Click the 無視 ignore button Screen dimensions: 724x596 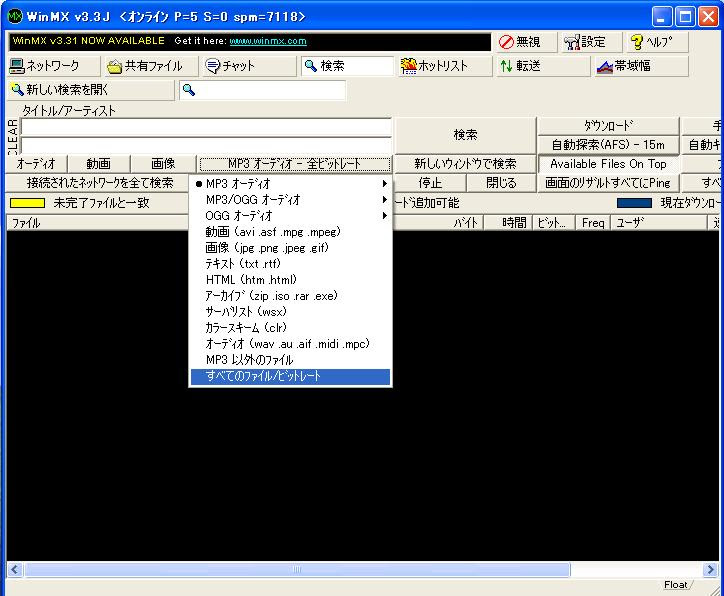pyautogui.click(x=526, y=42)
